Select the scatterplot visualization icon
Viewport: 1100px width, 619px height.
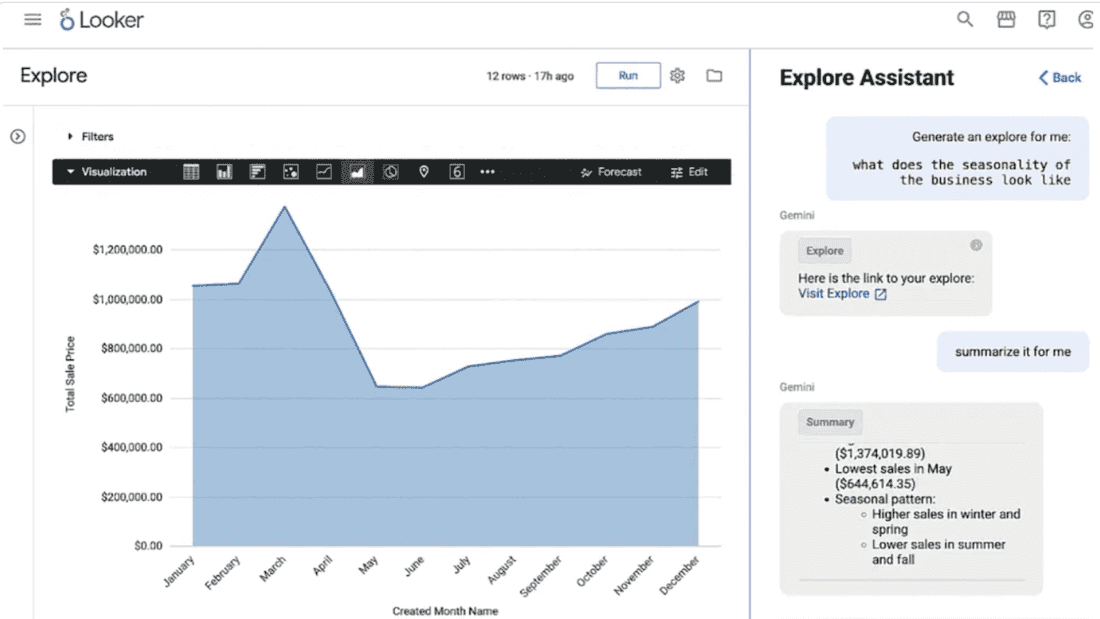click(x=291, y=172)
